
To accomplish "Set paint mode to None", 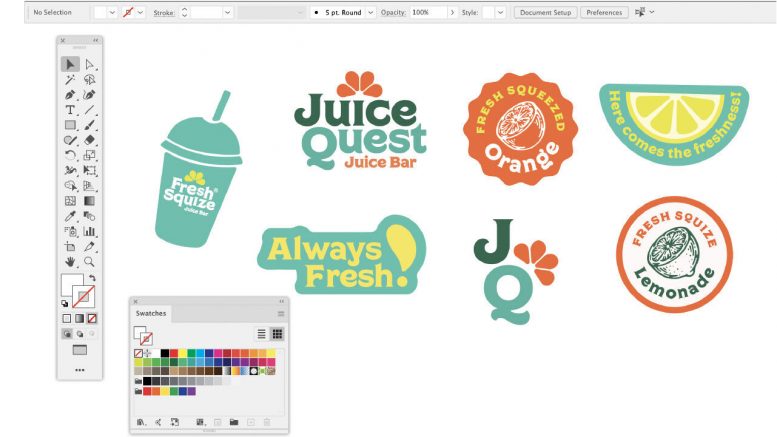I will [92, 319].
